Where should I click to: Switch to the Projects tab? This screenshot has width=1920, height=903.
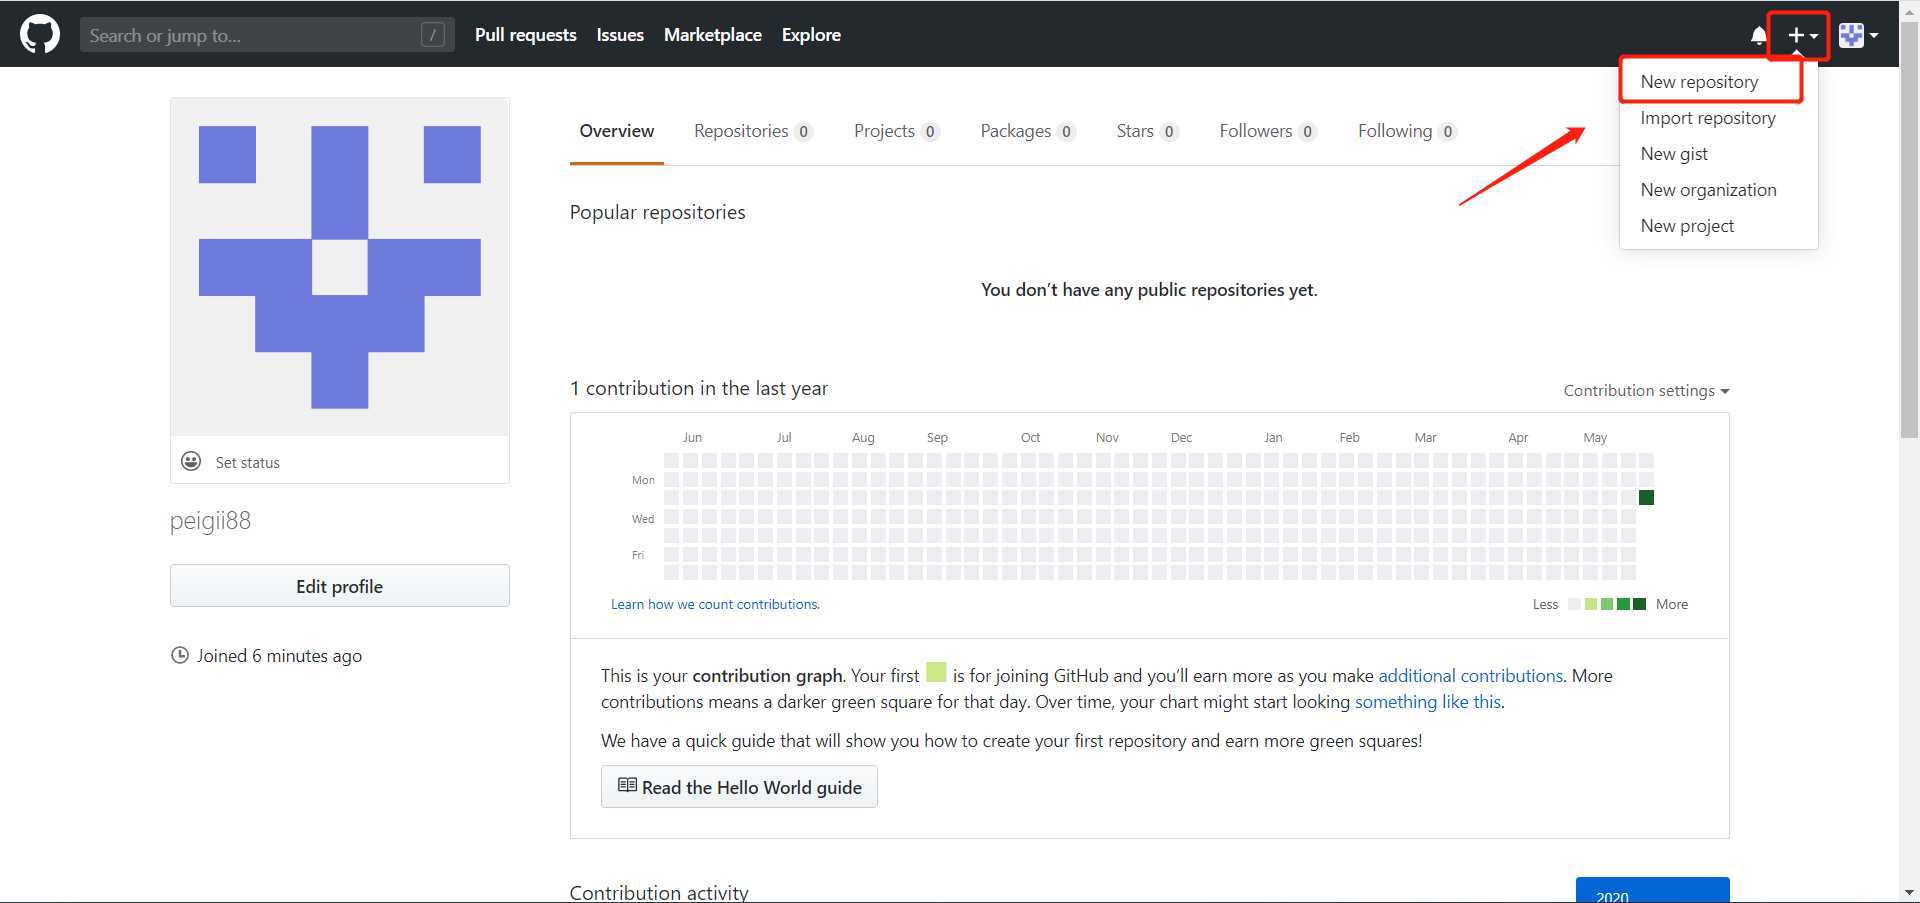(x=896, y=131)
